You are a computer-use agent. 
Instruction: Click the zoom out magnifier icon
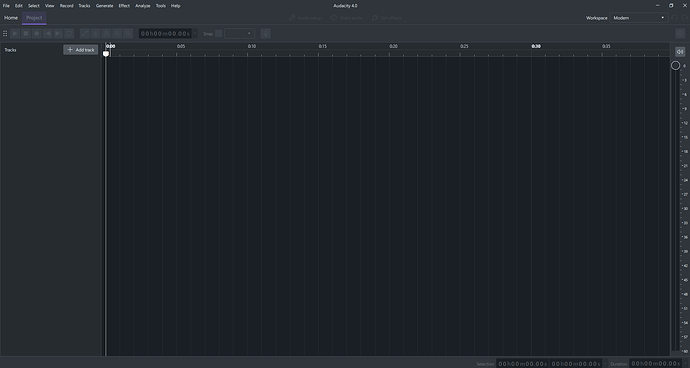pyautogui.click(x=128, y=33)
